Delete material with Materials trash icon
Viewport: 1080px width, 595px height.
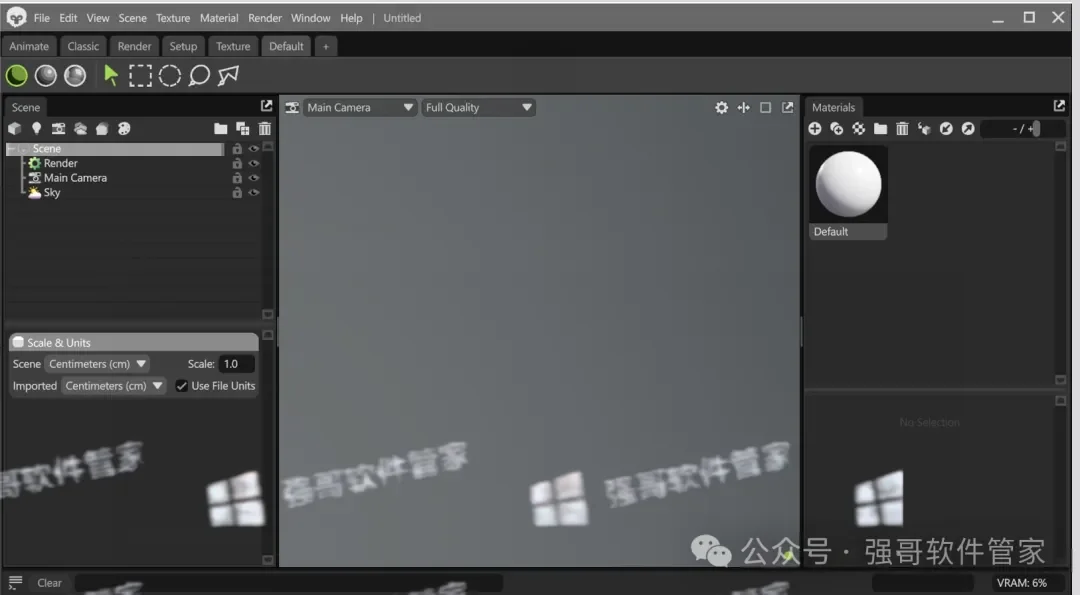point(902,129)
